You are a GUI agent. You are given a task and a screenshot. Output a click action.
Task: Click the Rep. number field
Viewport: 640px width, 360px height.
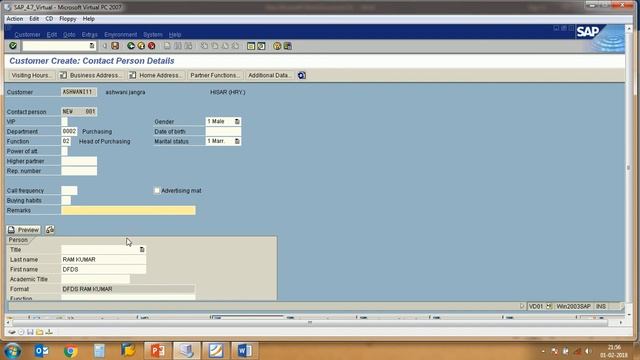(x=79, y=171)
